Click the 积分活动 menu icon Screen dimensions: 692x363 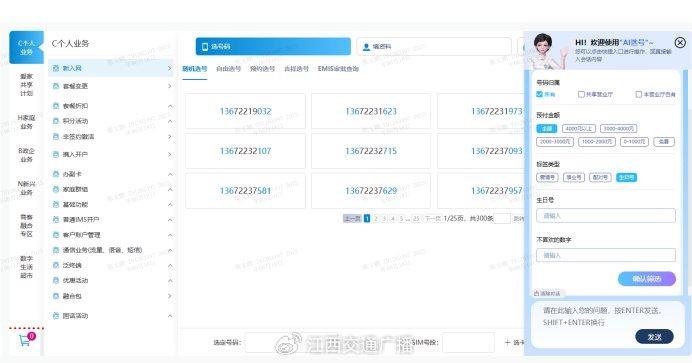click(56, 121)
